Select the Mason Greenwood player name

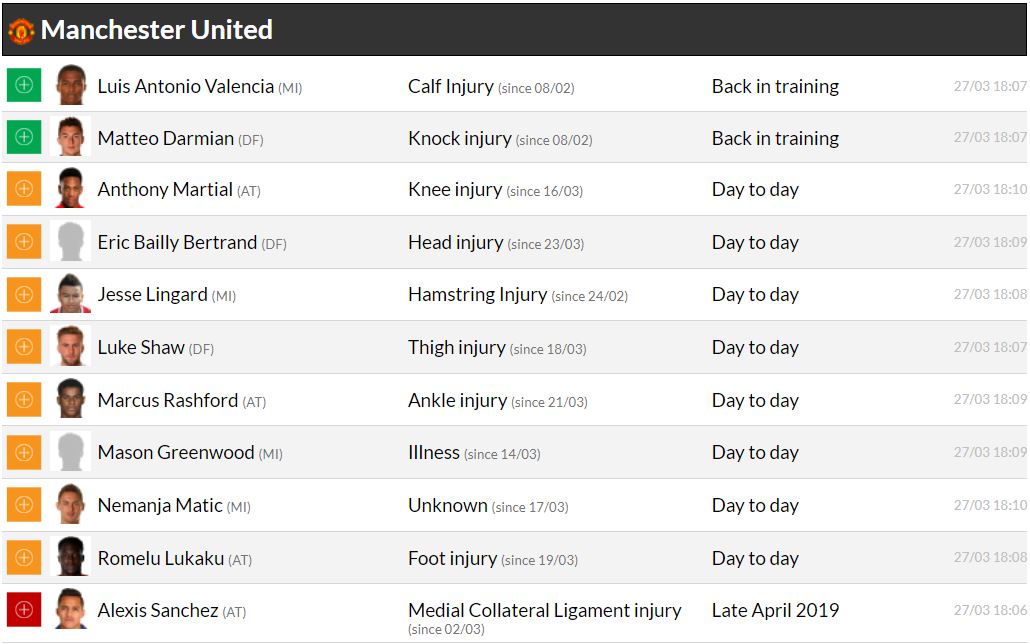pyautogui.click(x=176, y=452)
